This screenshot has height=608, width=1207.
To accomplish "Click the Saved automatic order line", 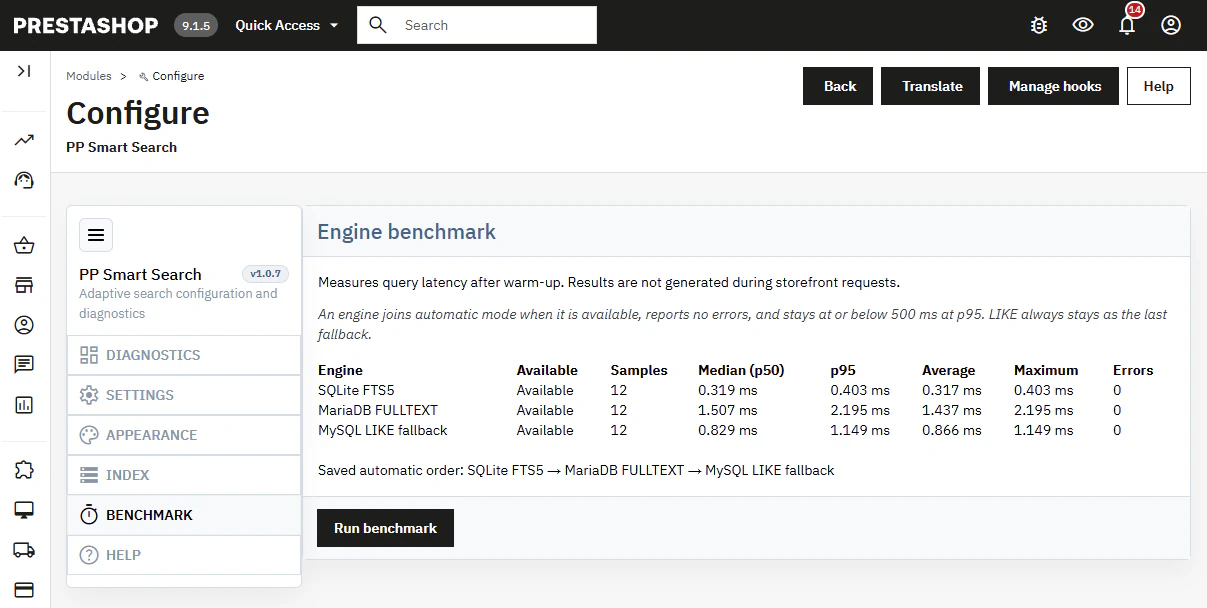I will tap(576, 470).
